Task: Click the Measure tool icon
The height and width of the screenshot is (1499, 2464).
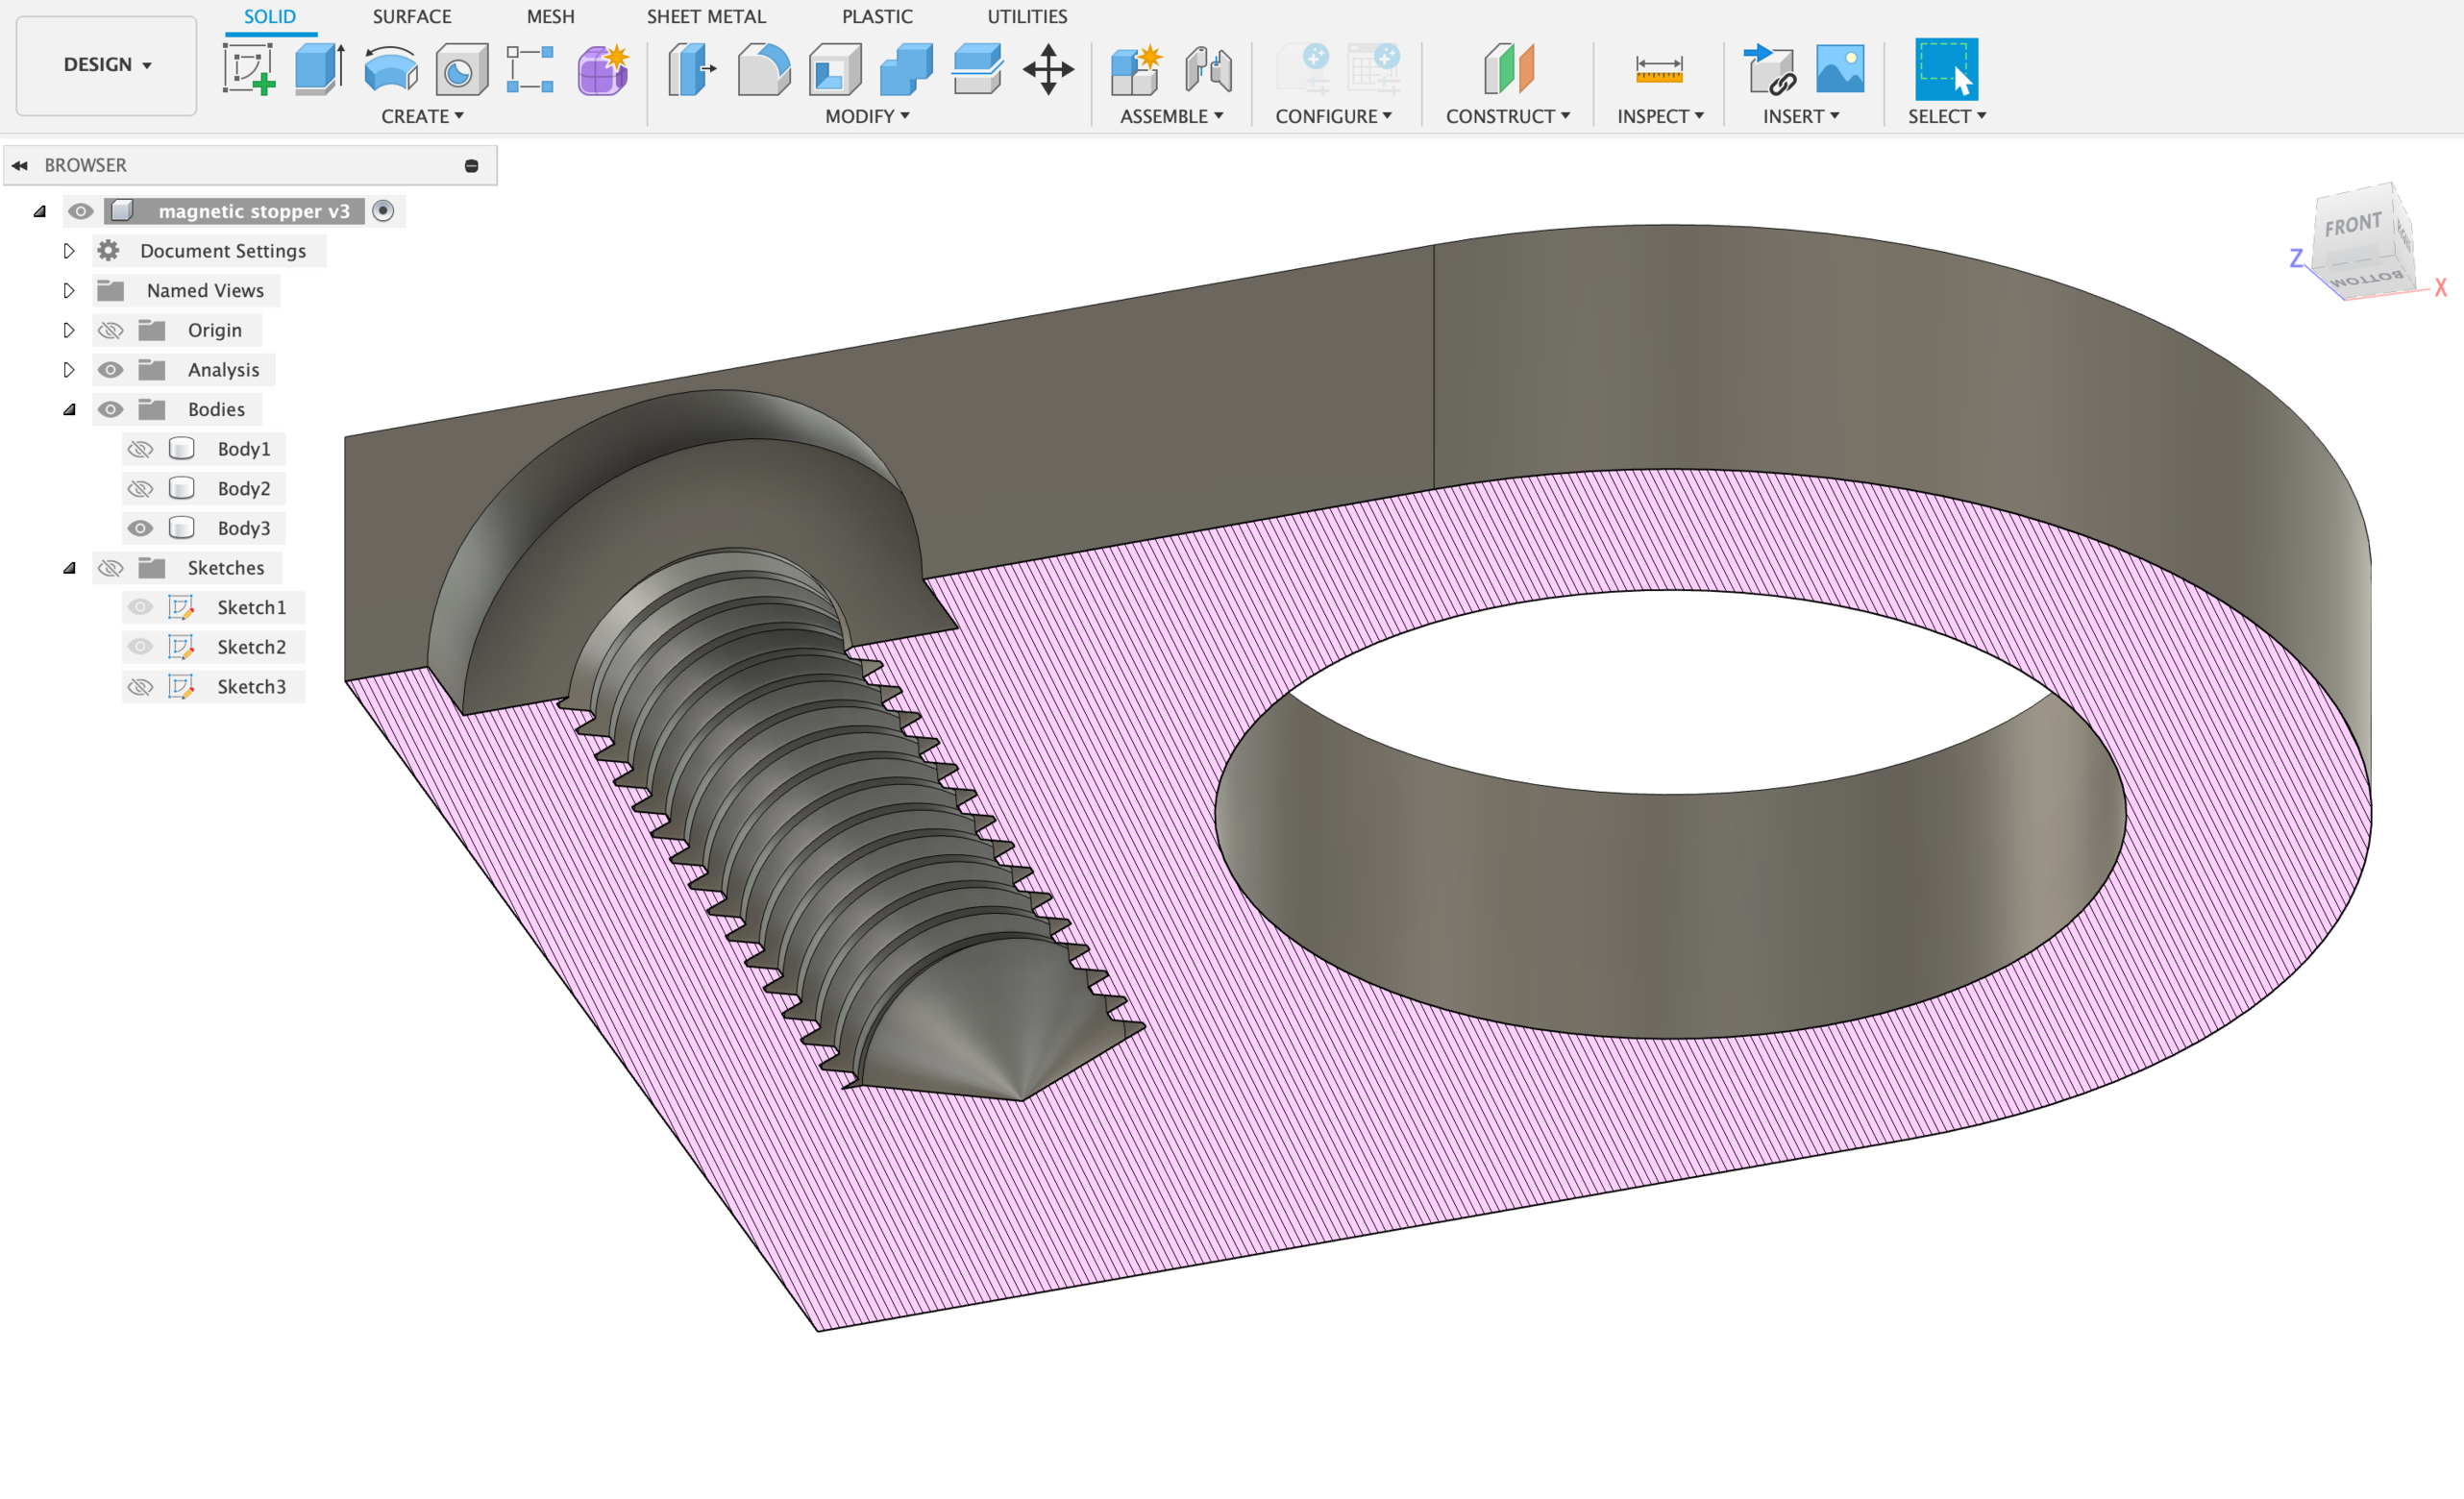Action: 1658,69
